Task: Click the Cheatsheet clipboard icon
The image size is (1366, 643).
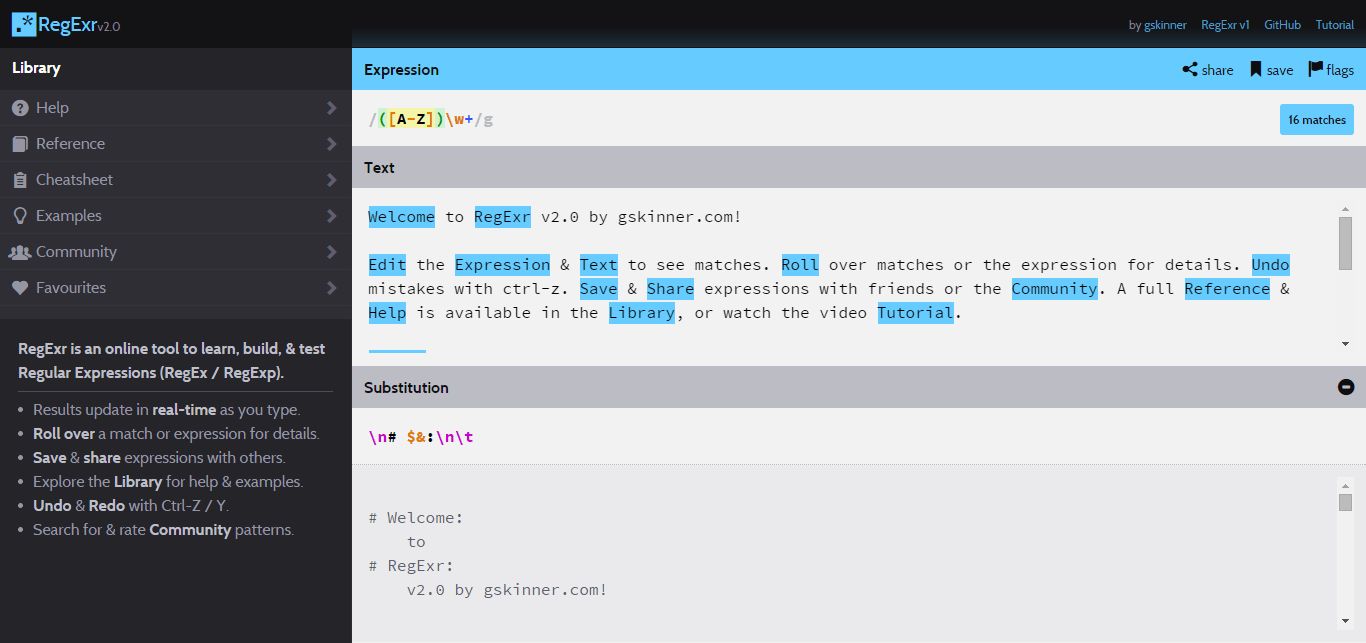Action: coord(21,179)
